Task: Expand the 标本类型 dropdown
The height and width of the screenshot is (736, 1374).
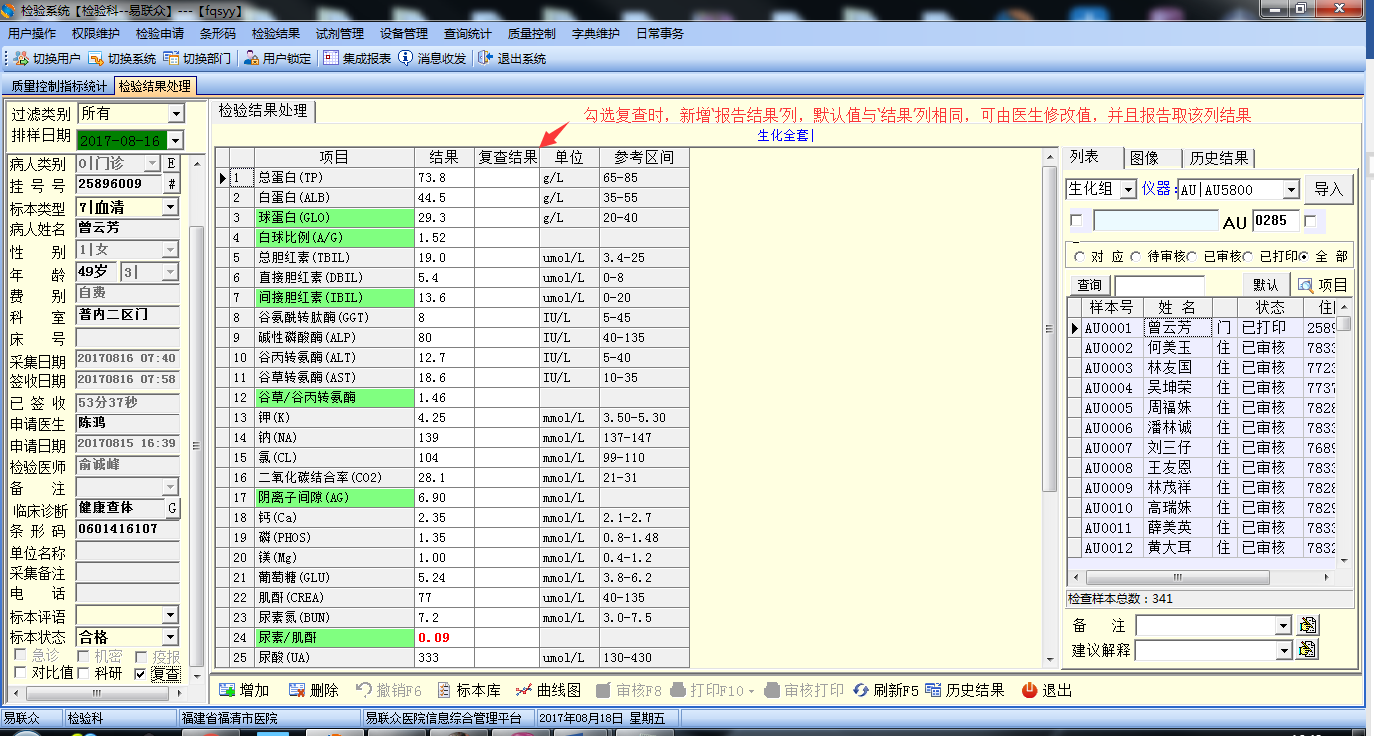Action: coord(170,207)
